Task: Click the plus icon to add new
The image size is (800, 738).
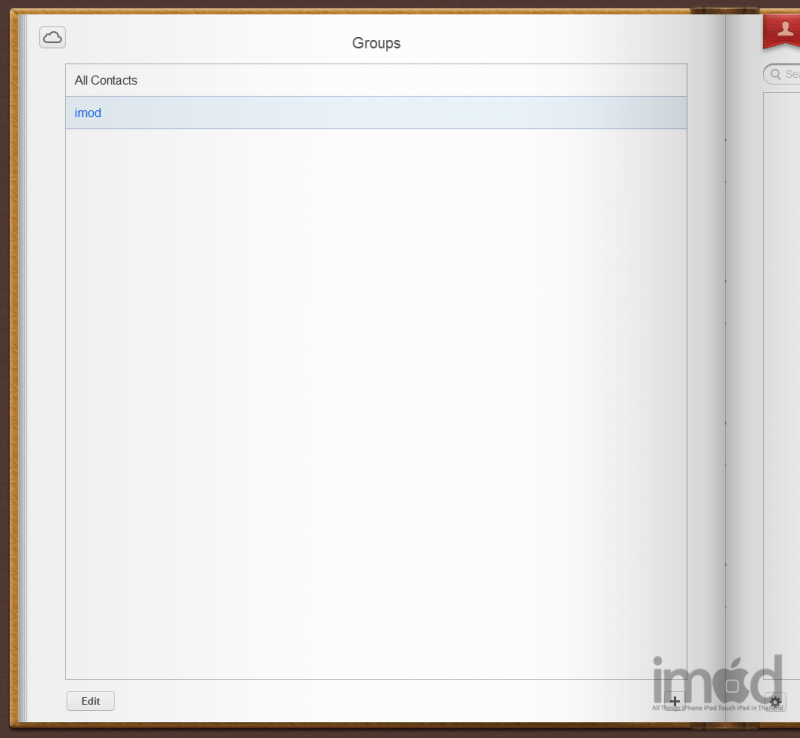Action: tap(675, 701)
